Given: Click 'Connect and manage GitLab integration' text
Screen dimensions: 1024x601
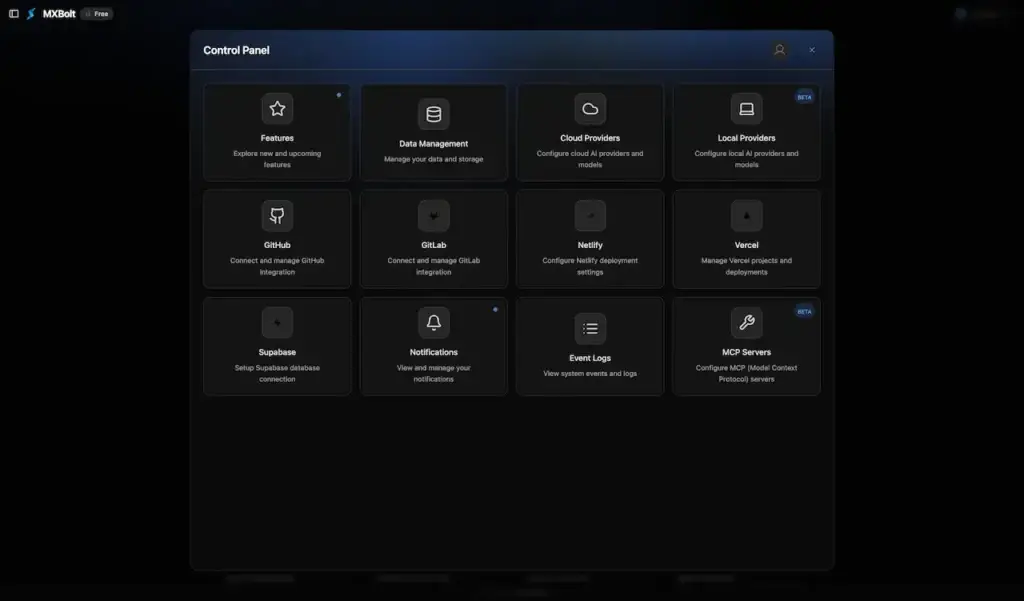Looking at the screenshot, I should tap(434, 267).
